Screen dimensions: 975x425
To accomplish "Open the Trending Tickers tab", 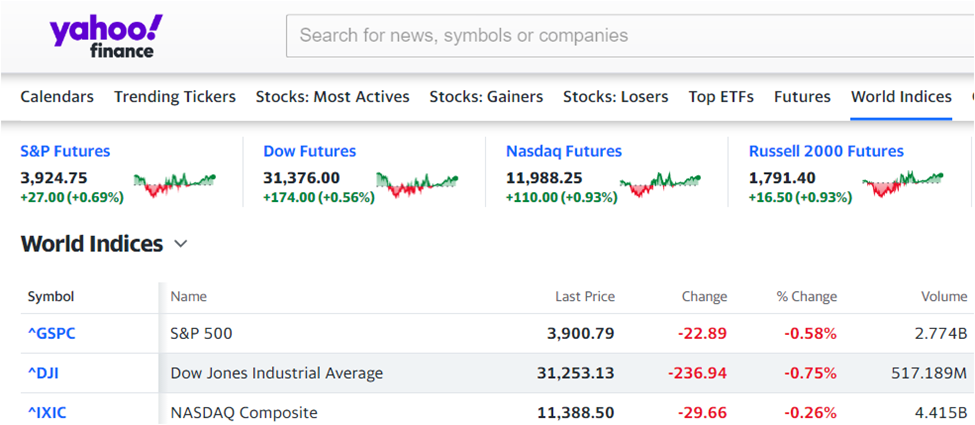I will tap(175, 97).
